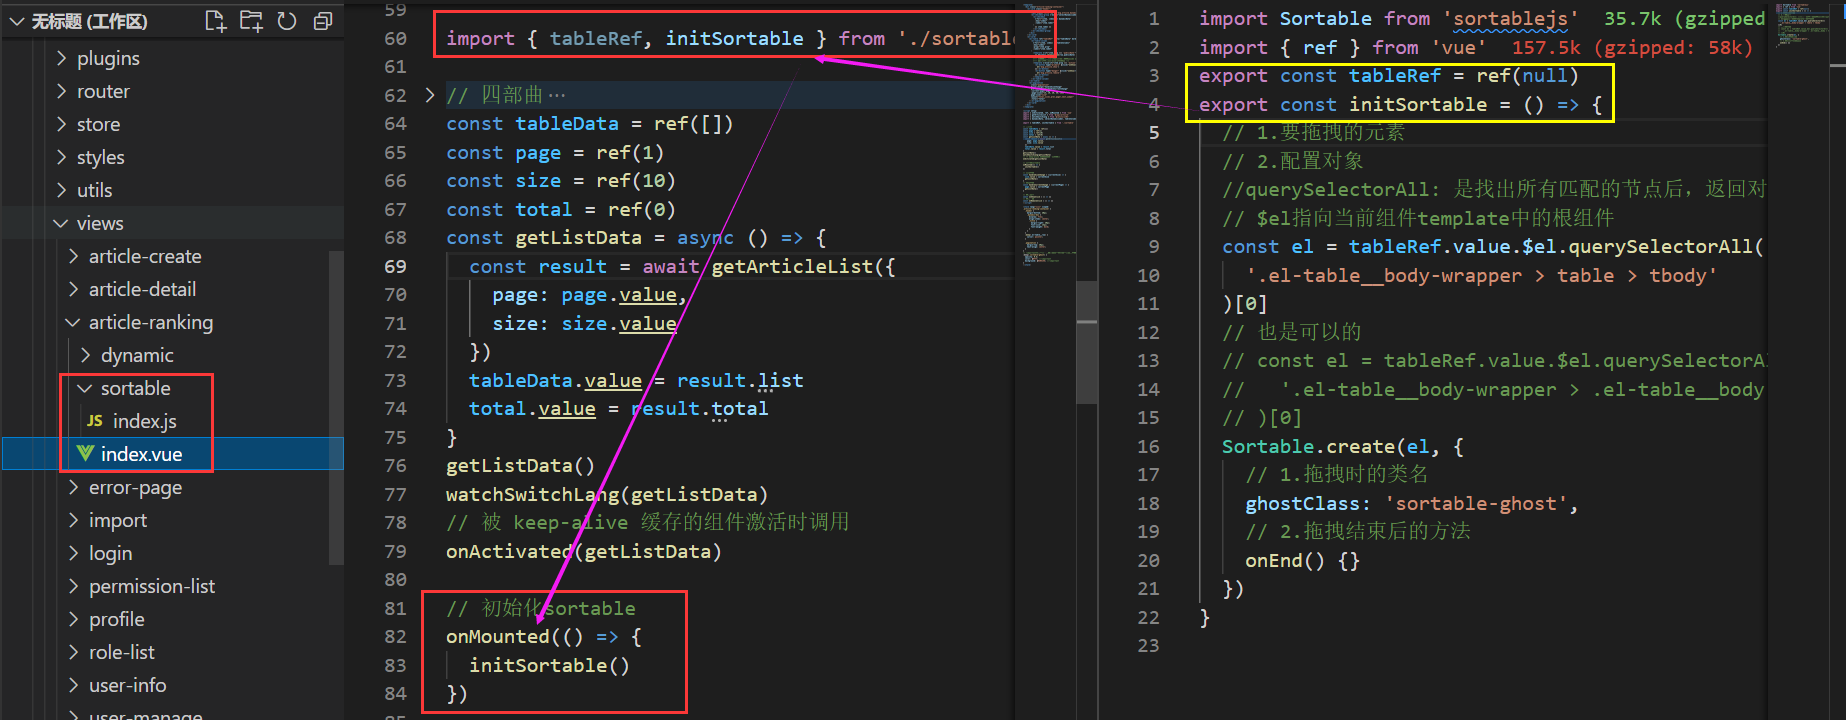Click the New File icon in explorer header
Image resolution: width=1846 pixels, height=720 pixels.
point(215,21)
